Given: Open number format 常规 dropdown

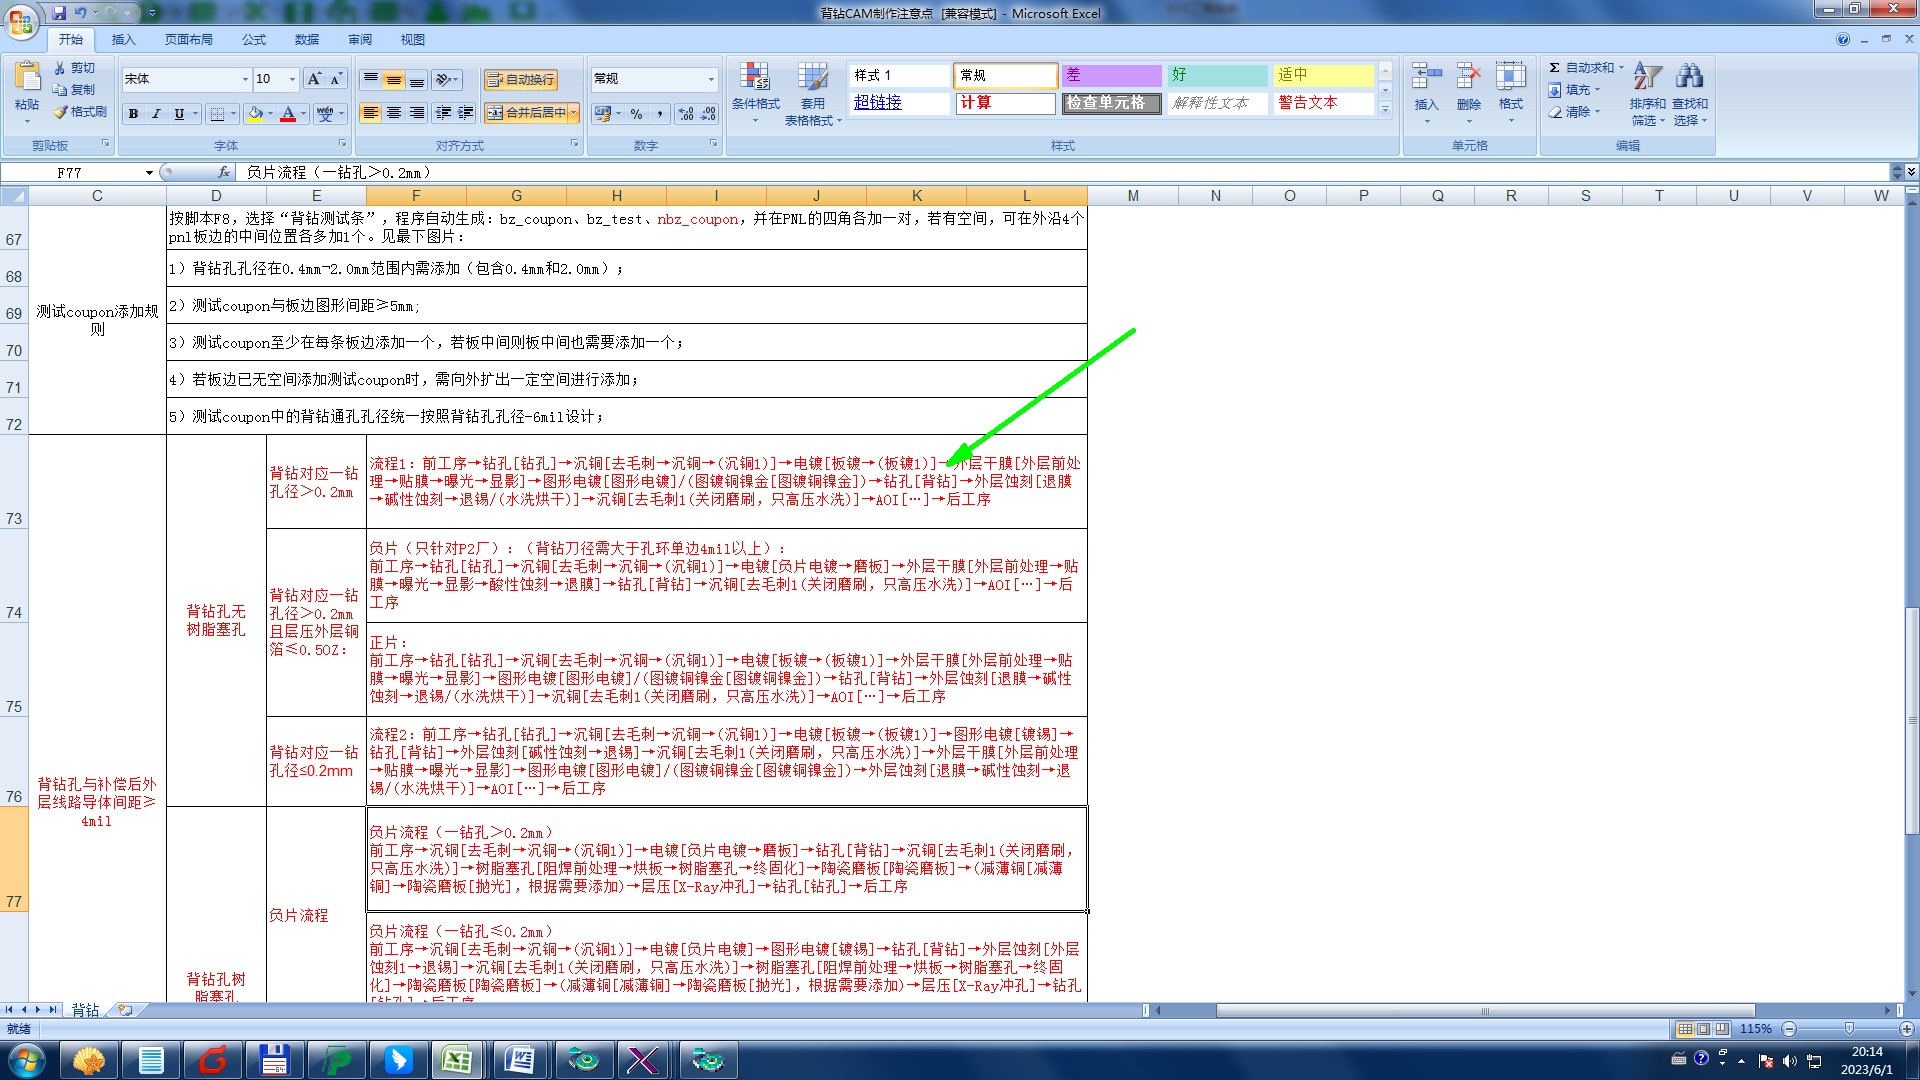Looking at the screenshot, I should 711,79.
